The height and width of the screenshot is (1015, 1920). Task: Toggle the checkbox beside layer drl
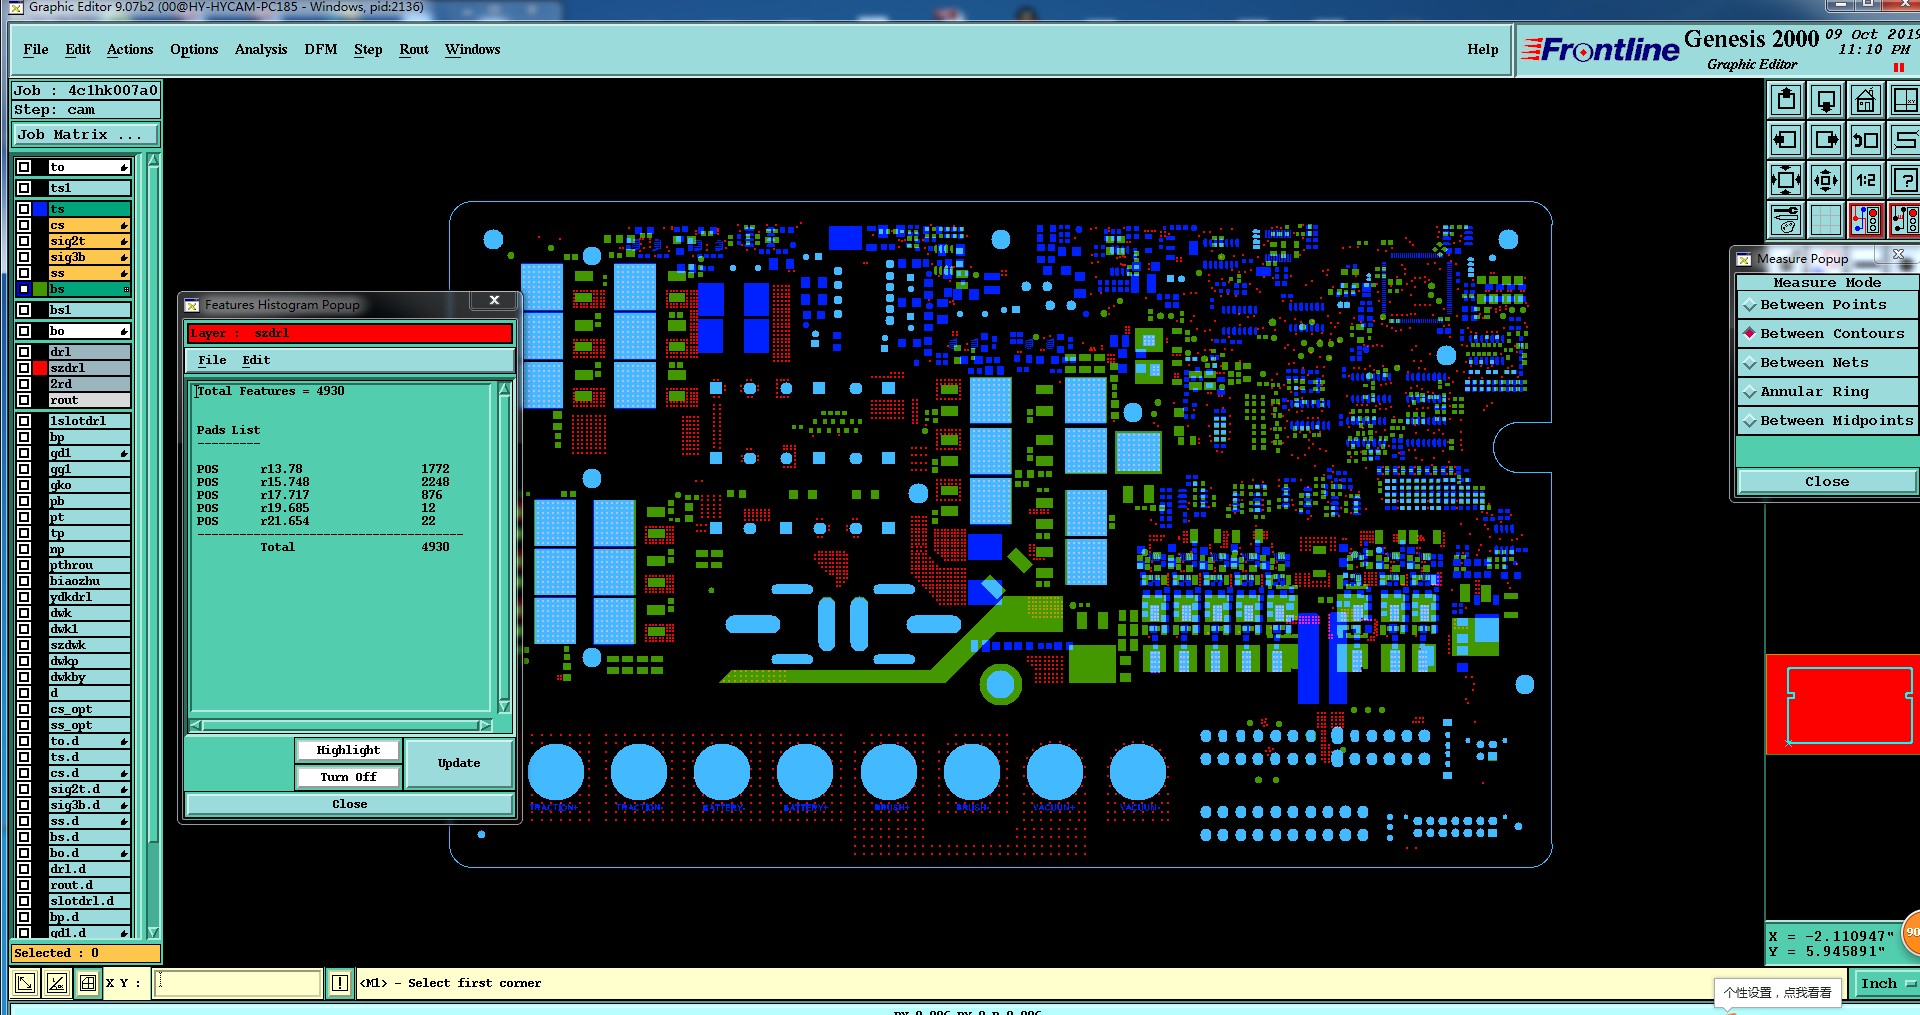[24, 352]
